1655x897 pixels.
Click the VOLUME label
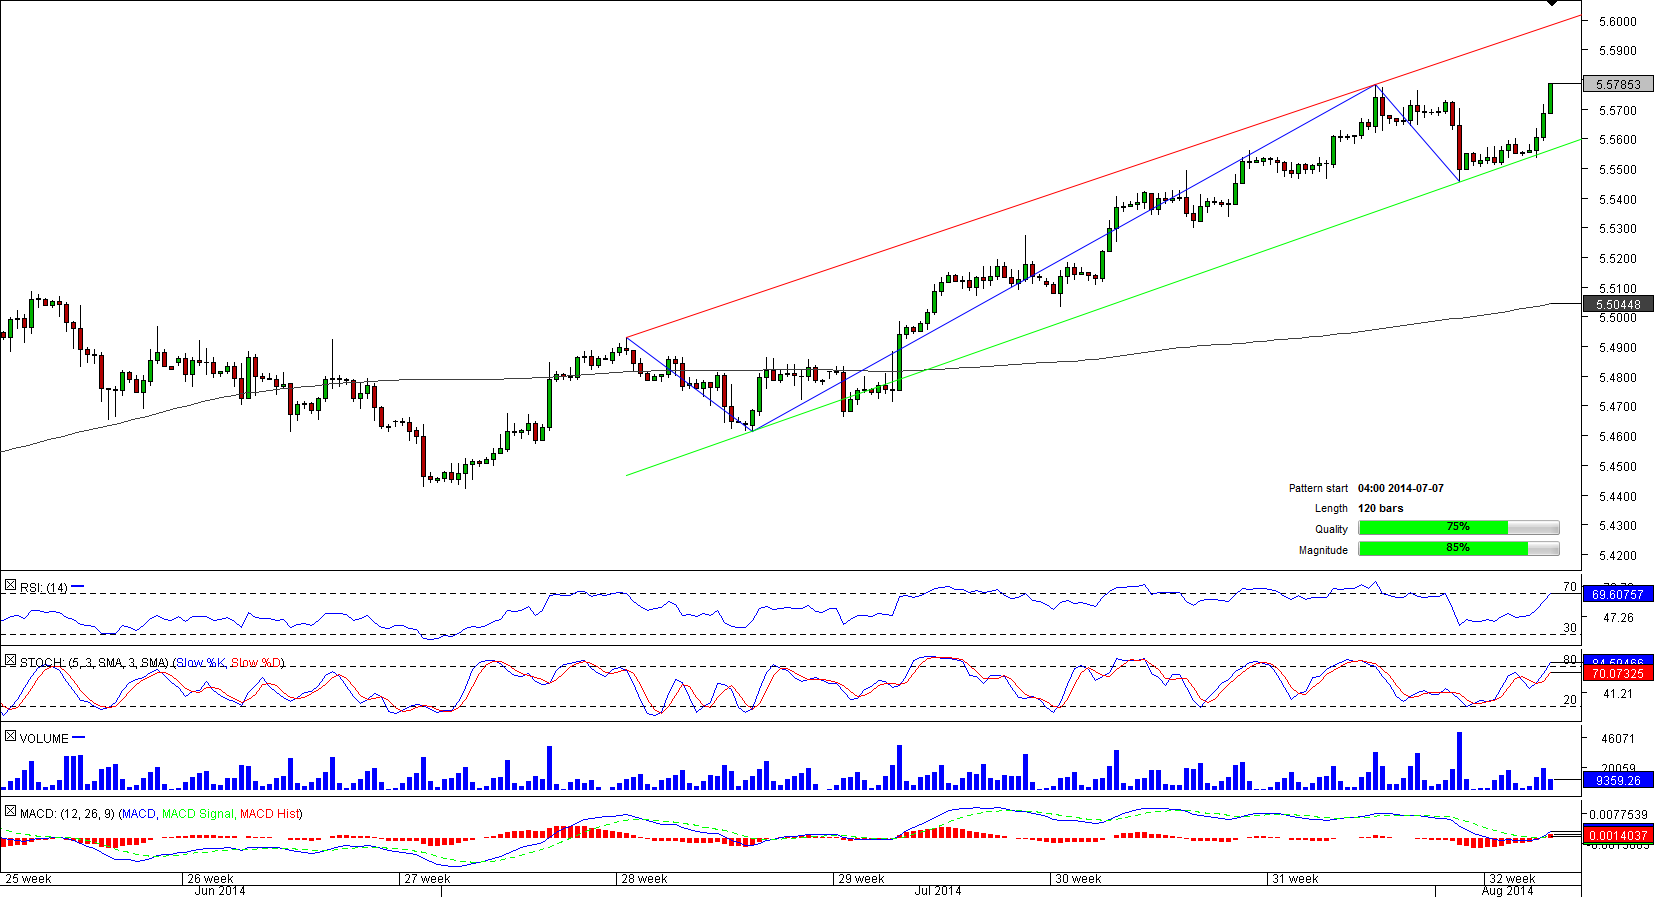coord(44,739)
